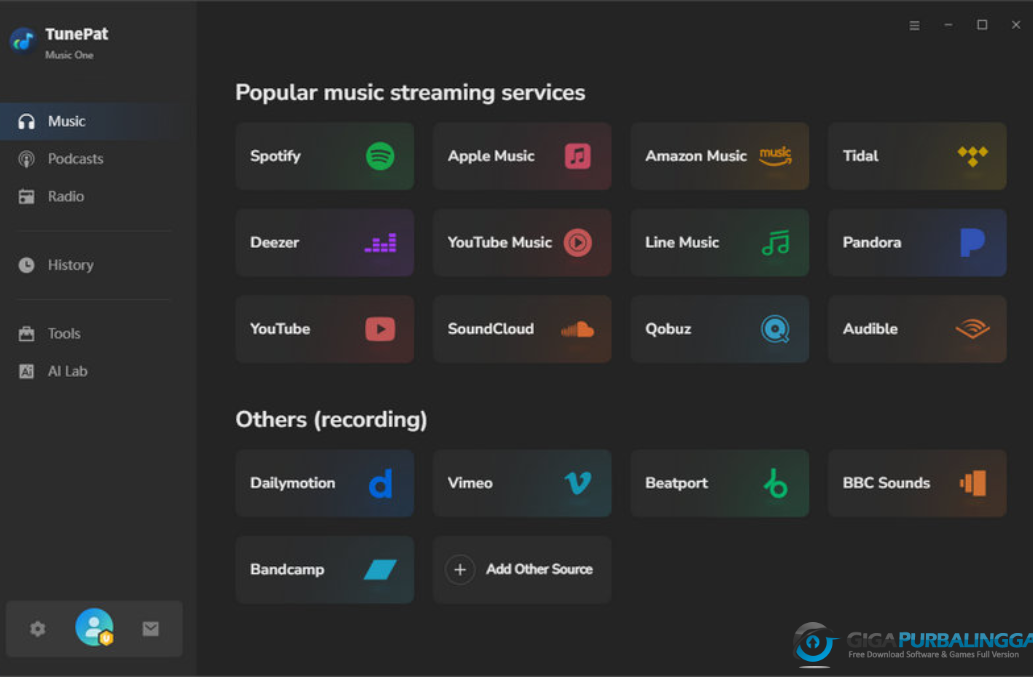1033x677 pixels.
Task: Click the podcast icon in the sidebar
Action: 26,159
